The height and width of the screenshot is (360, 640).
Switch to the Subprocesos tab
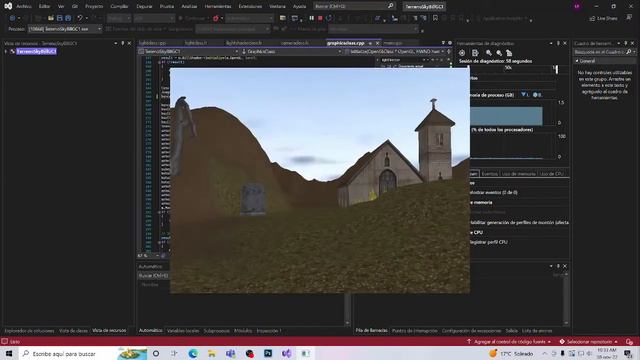click(x=216, y=331)
